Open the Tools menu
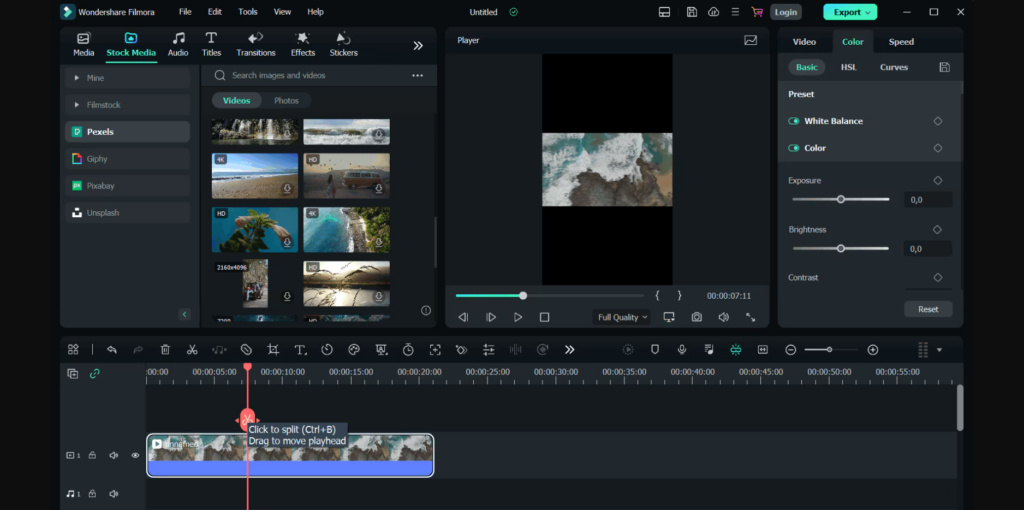The image size is (1024, 510). tap(247, 12)
